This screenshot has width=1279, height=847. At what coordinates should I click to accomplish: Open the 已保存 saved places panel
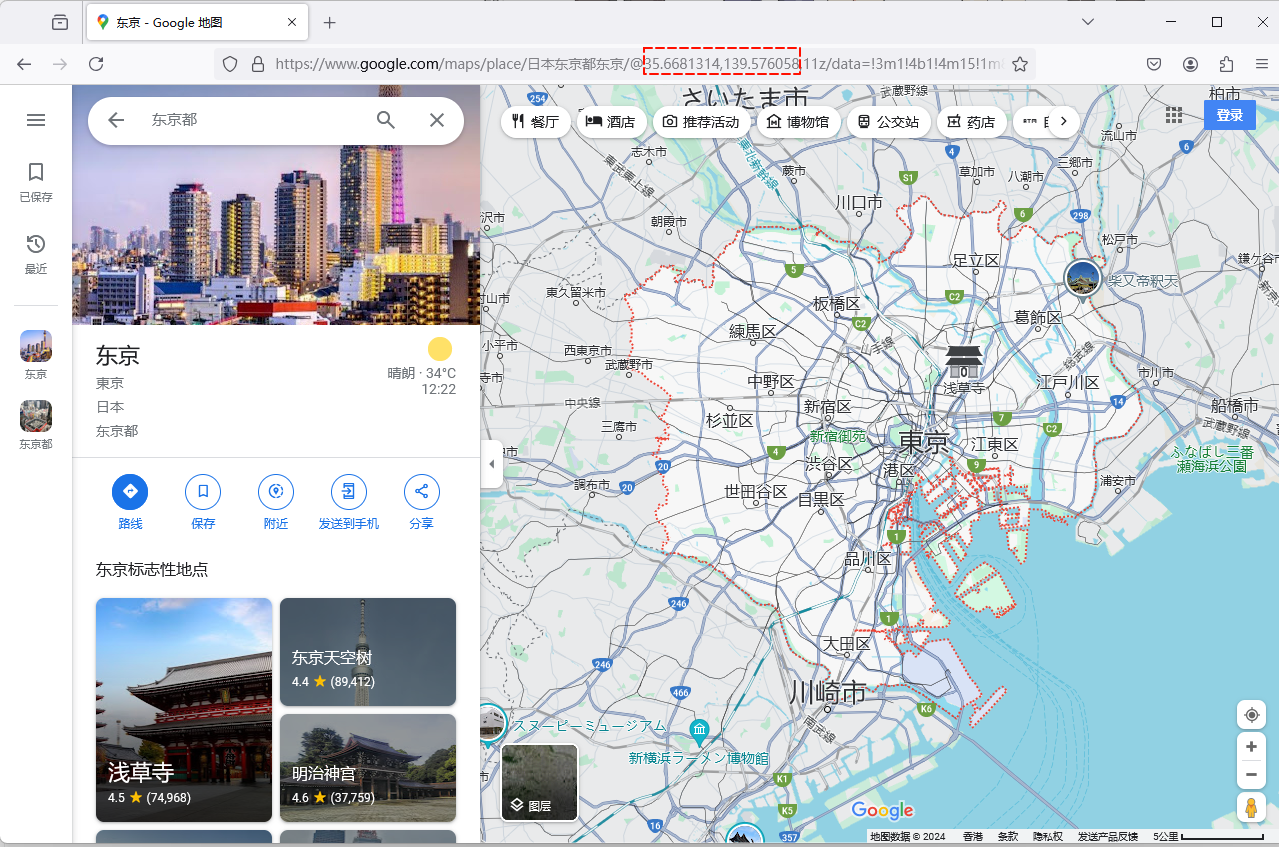(36, 182)
